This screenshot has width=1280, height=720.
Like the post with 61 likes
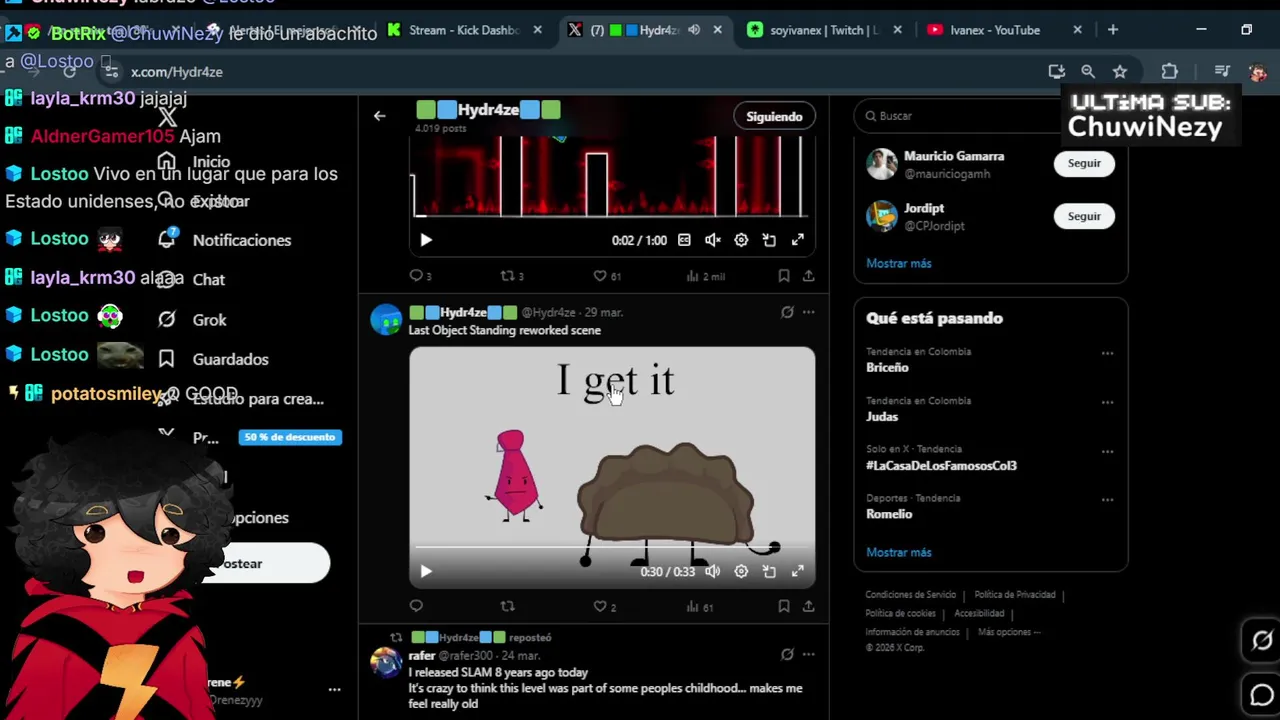coord(607,276)
